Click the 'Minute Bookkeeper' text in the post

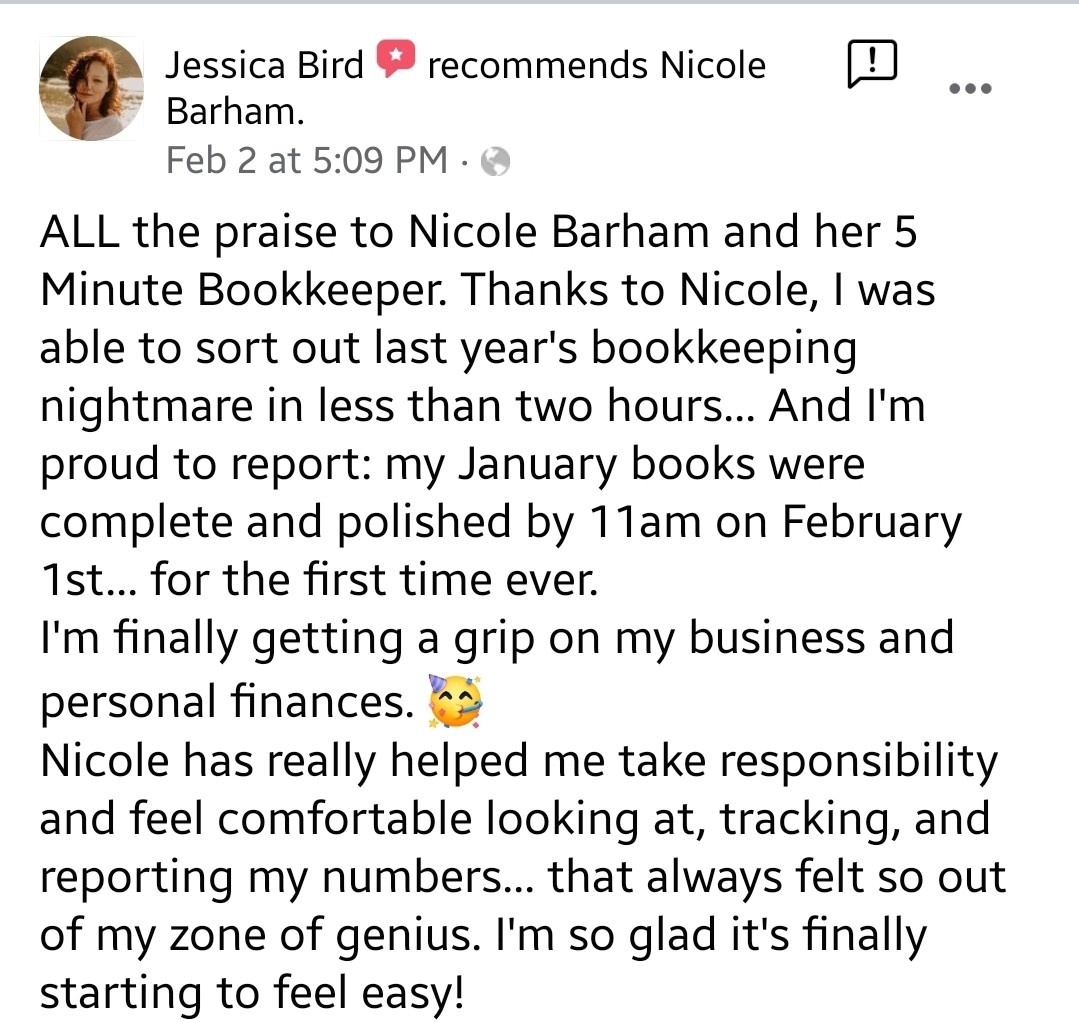242,289
